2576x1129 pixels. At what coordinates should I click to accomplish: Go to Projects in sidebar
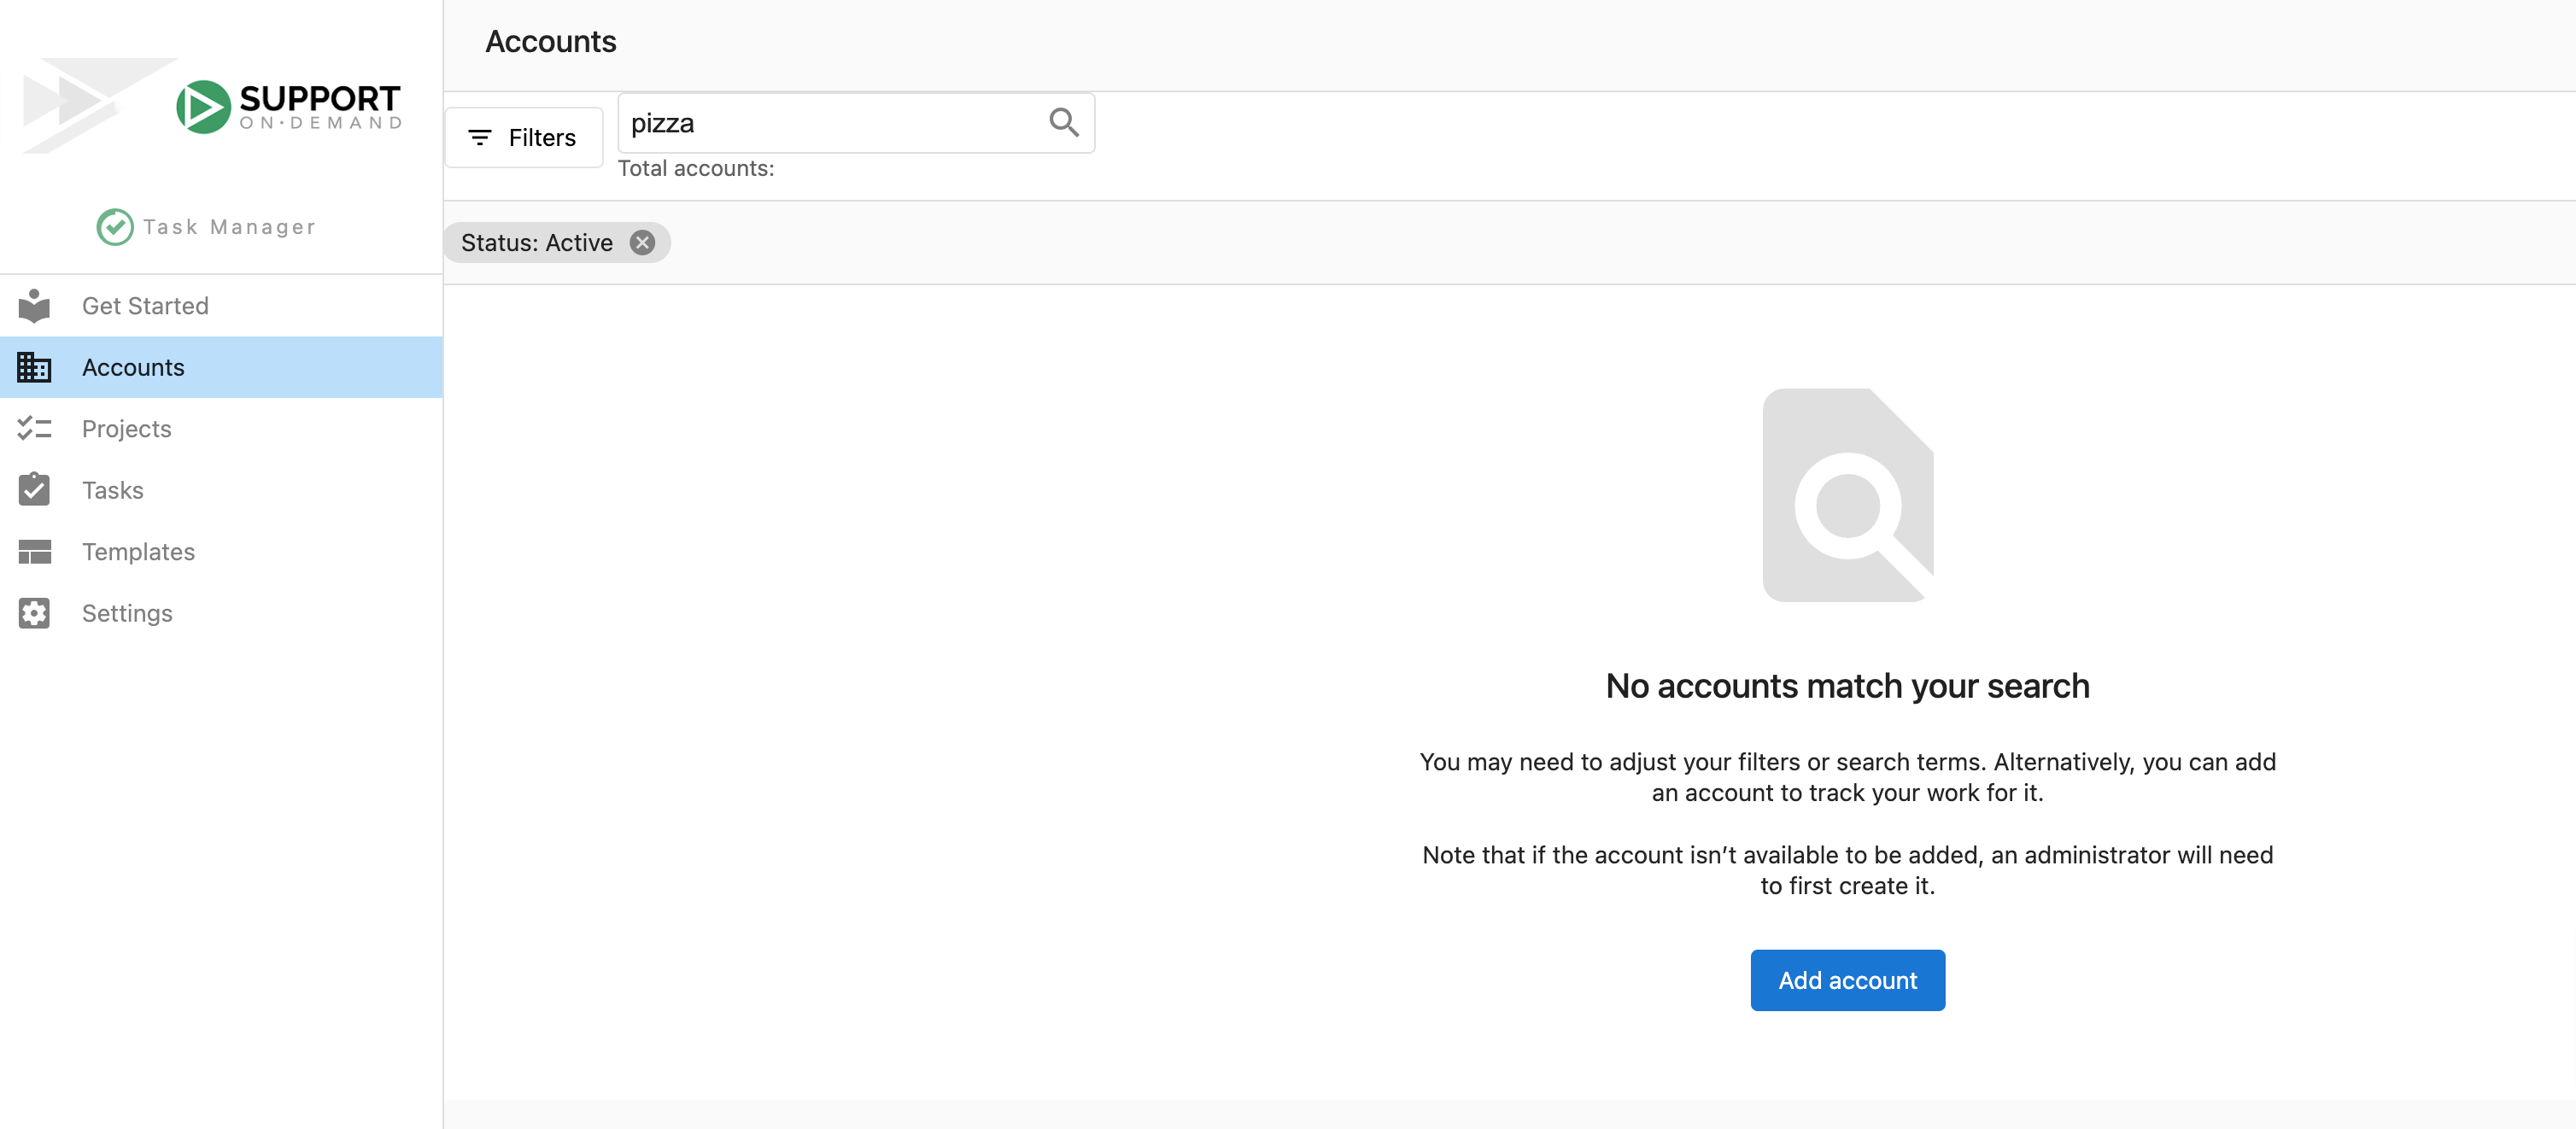tap(221, 429)
